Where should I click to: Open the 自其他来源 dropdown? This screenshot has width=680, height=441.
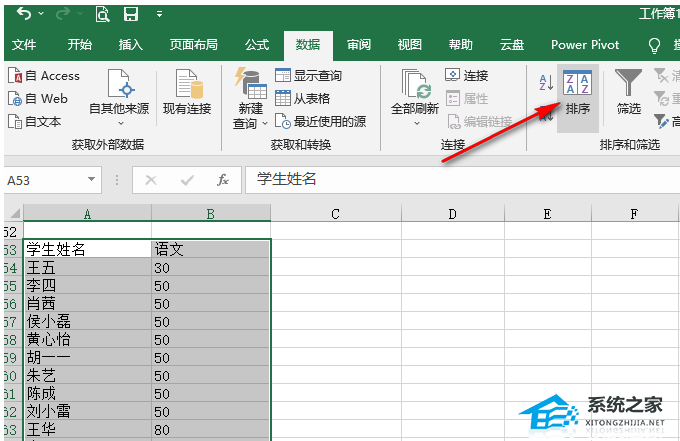(119, 98)
